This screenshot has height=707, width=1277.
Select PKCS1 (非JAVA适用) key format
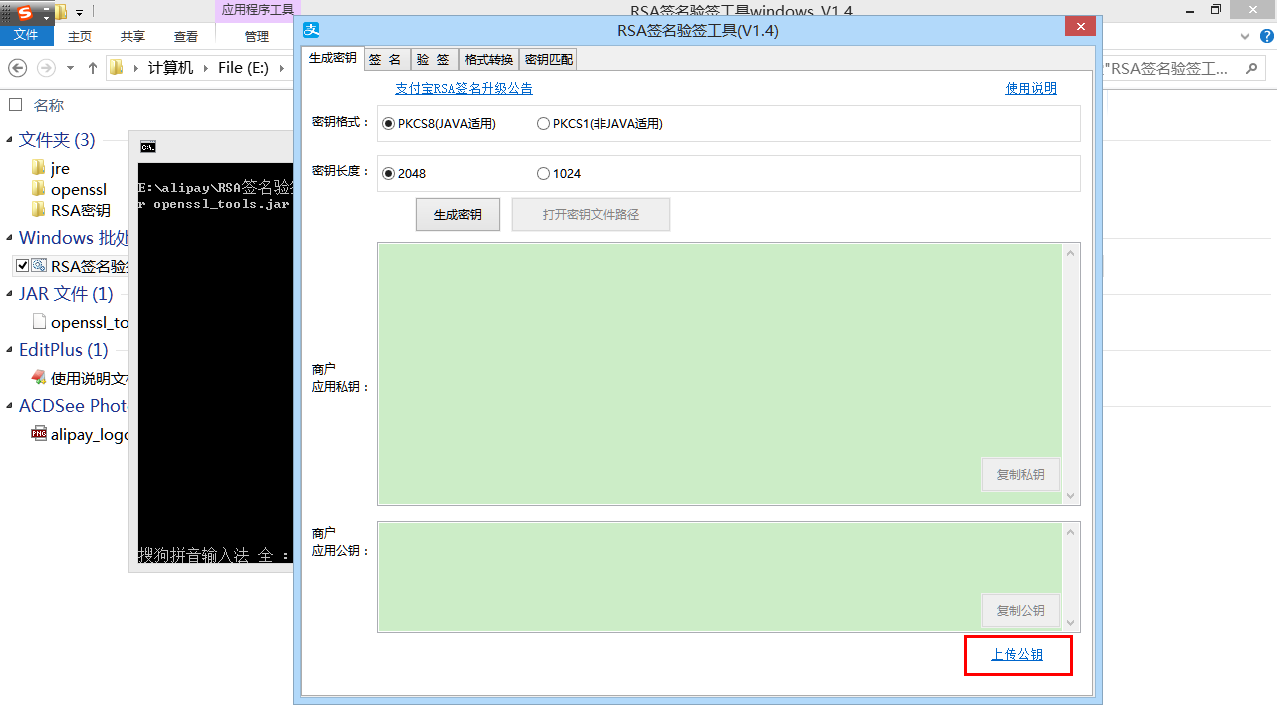tap(543, 124)
